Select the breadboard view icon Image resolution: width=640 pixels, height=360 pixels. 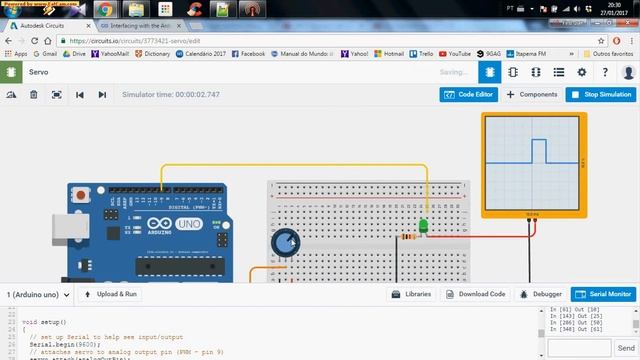(489, 72)
